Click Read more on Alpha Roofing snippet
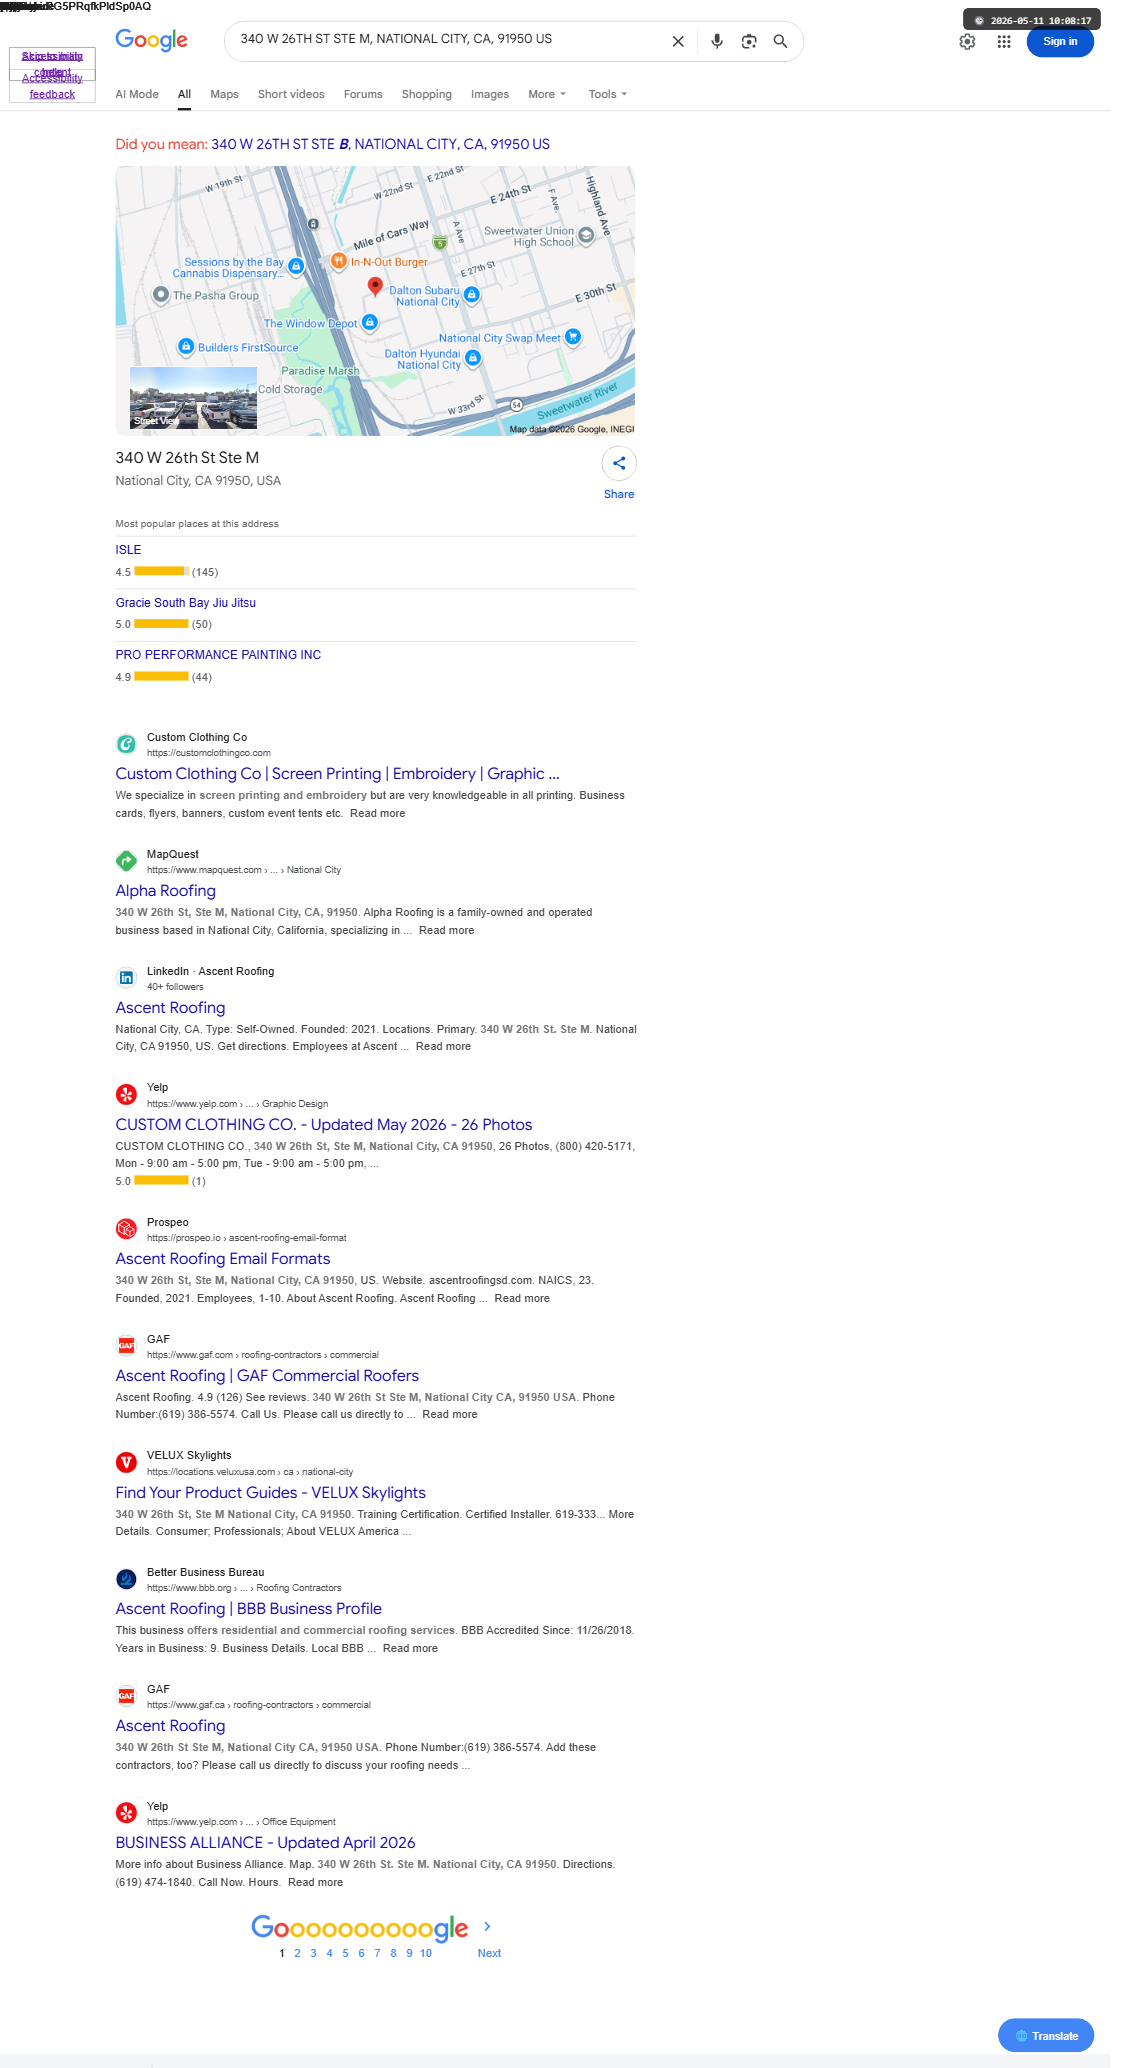 (x=447, y=930)
